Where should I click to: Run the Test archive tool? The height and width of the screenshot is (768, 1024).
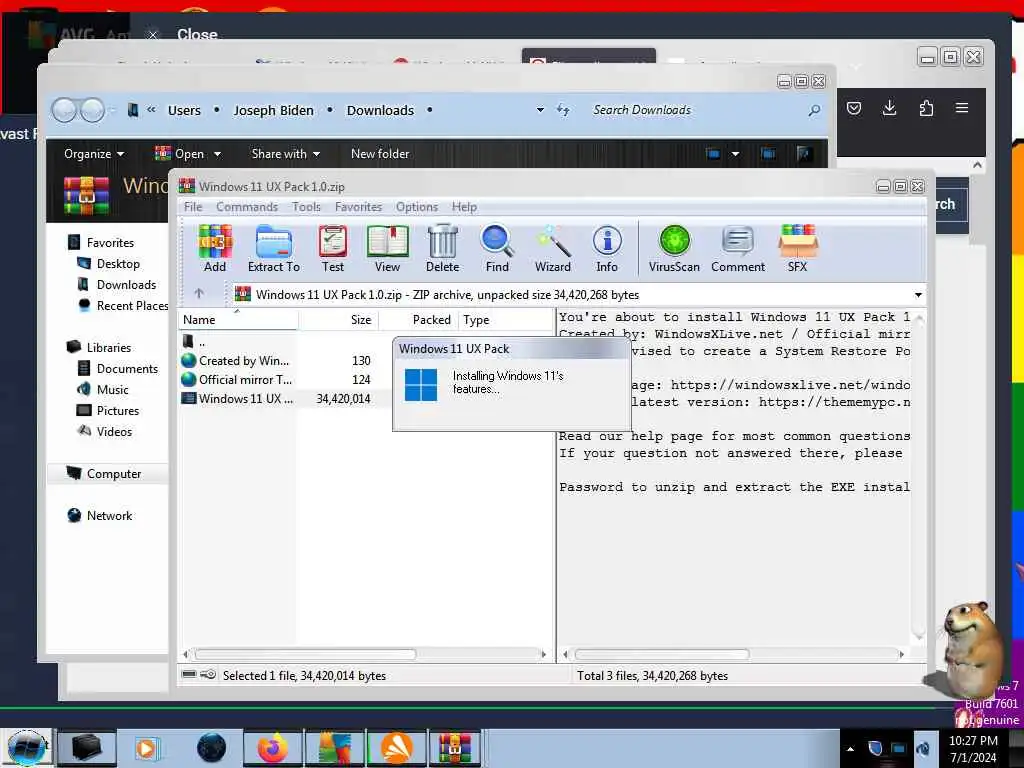click(332, 248)
